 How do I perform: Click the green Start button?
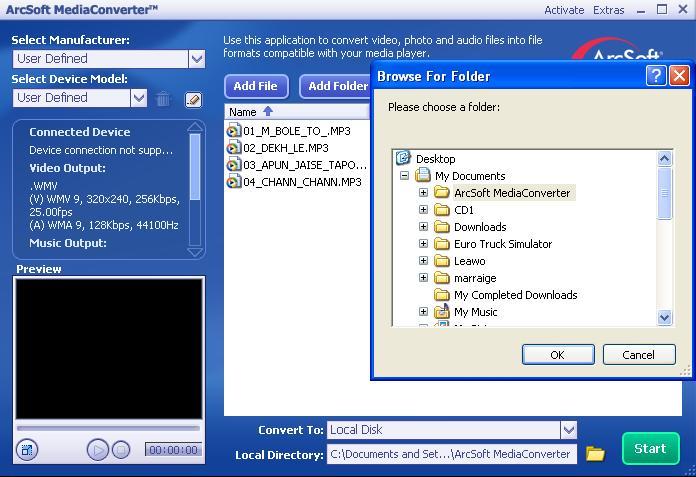click(650, 449)
